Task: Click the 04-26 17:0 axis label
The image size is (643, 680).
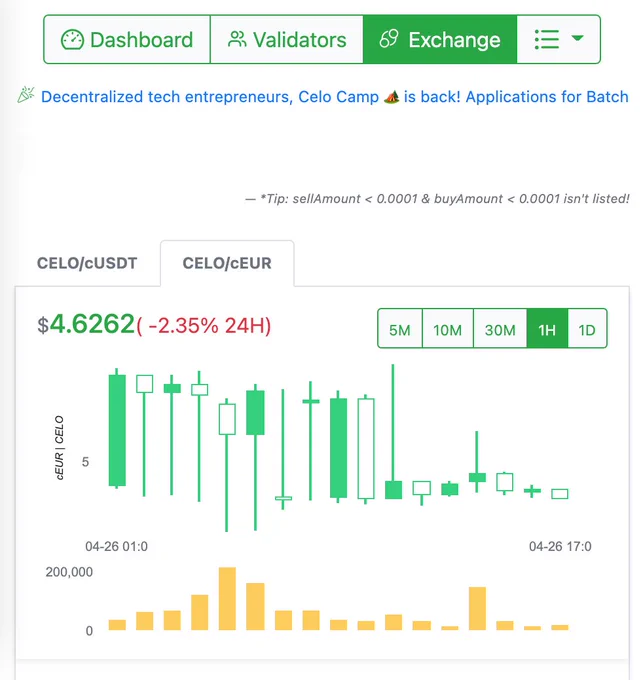Action: click(560, 546)
